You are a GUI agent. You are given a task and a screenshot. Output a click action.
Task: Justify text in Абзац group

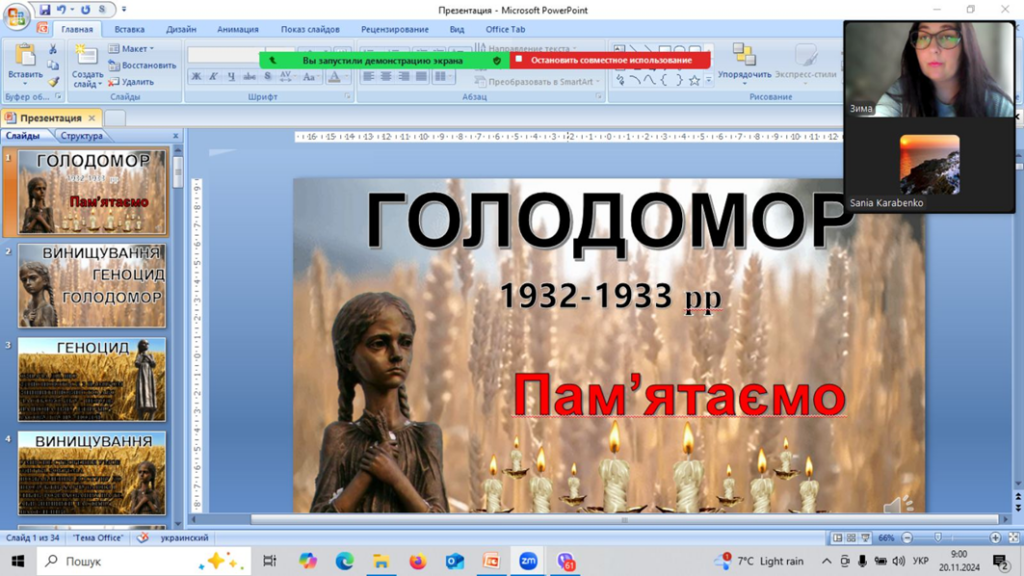click(x=422, y=77)
